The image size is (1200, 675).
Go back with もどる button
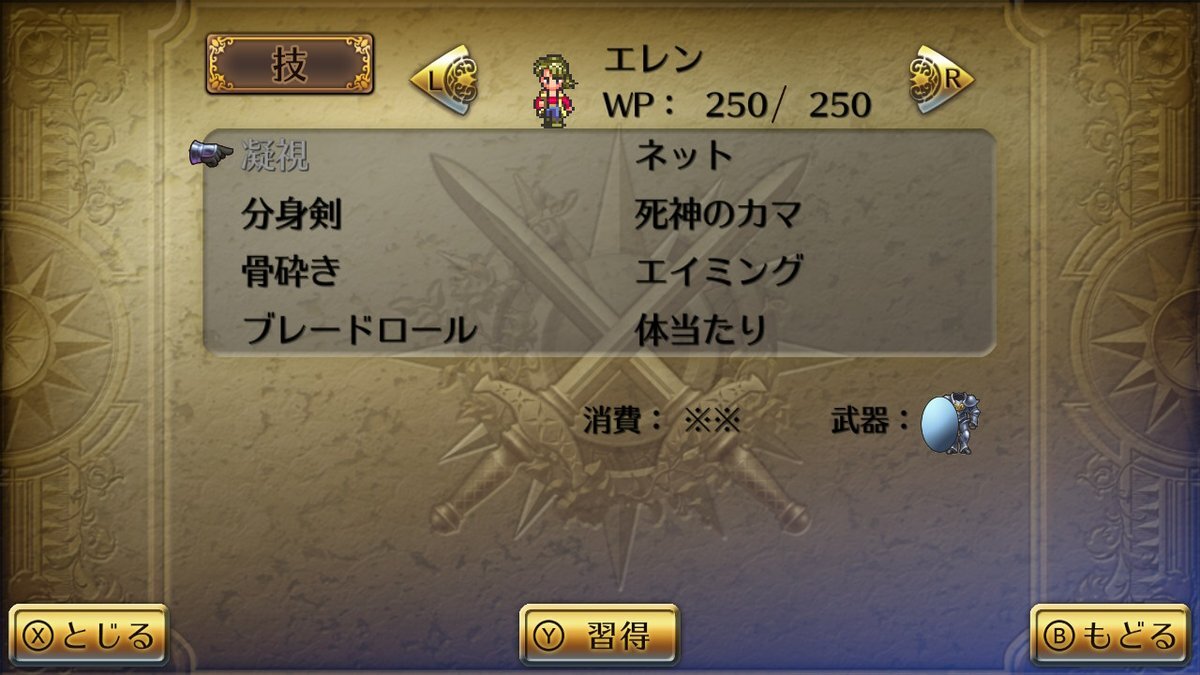1110,636
